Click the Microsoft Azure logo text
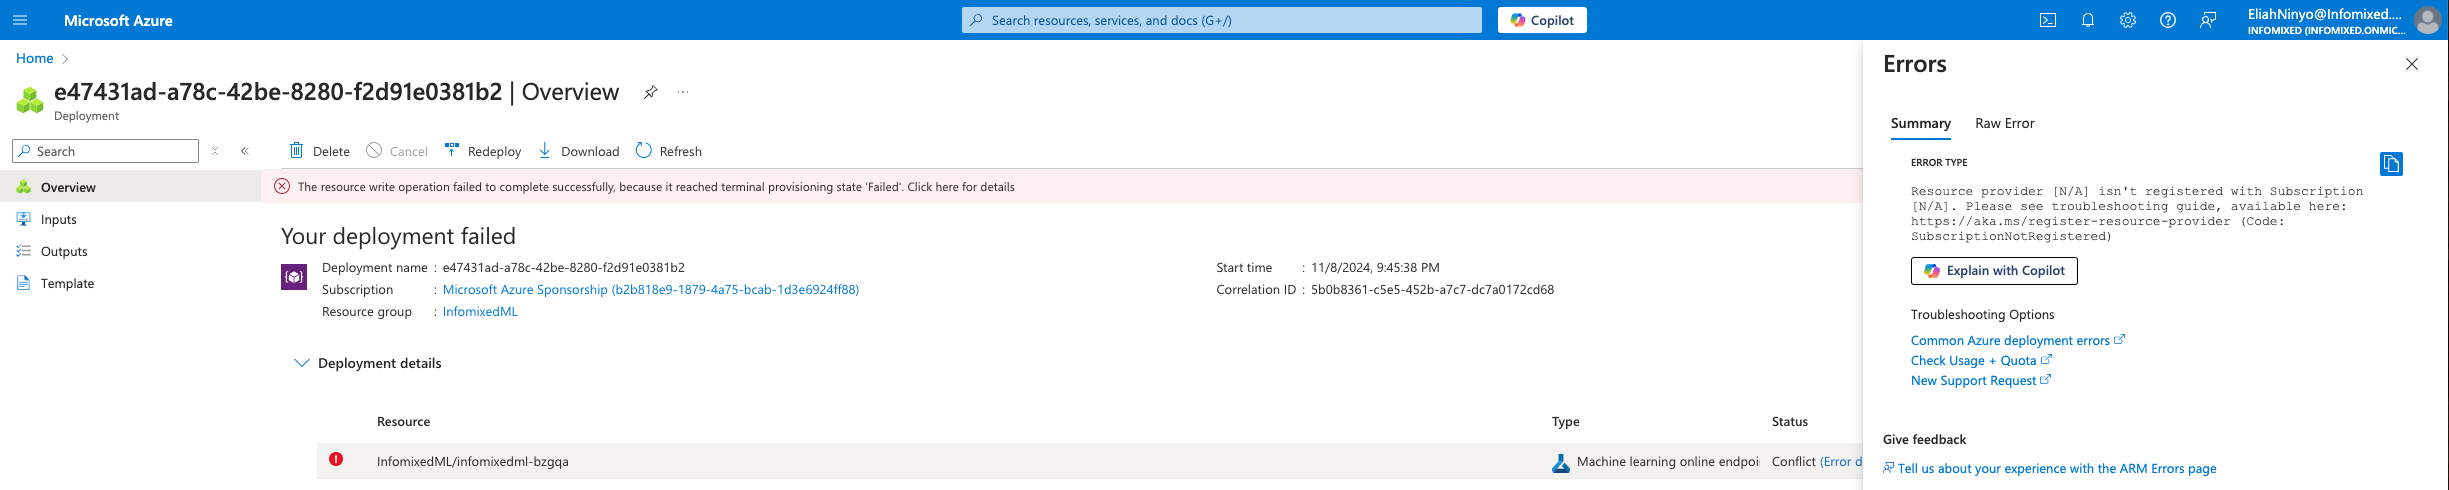This screenshot has height=490, width=2449. coord(118,20)
